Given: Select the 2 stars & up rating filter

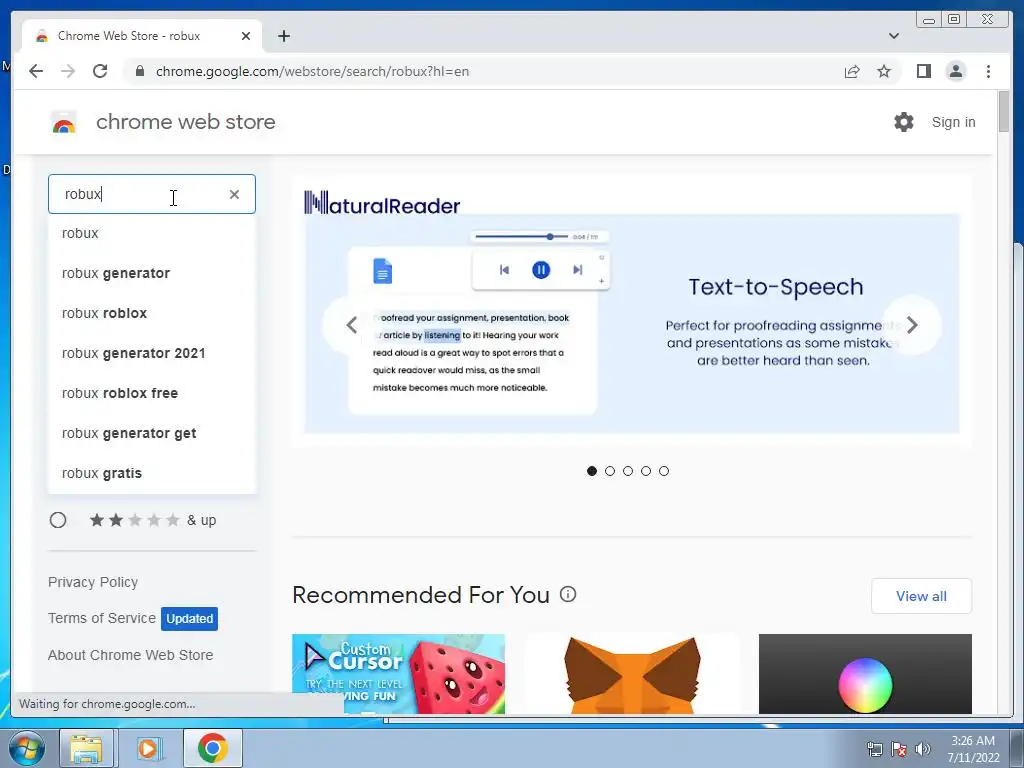Looking at the screenshot, I should [58, 520].
